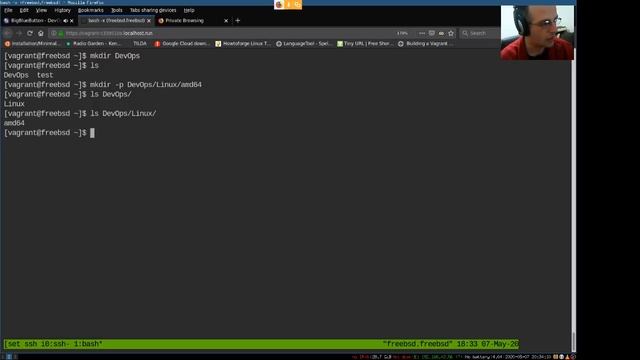
Task: Select the bash freebsd tab
Action: click(x=116, y=20)
